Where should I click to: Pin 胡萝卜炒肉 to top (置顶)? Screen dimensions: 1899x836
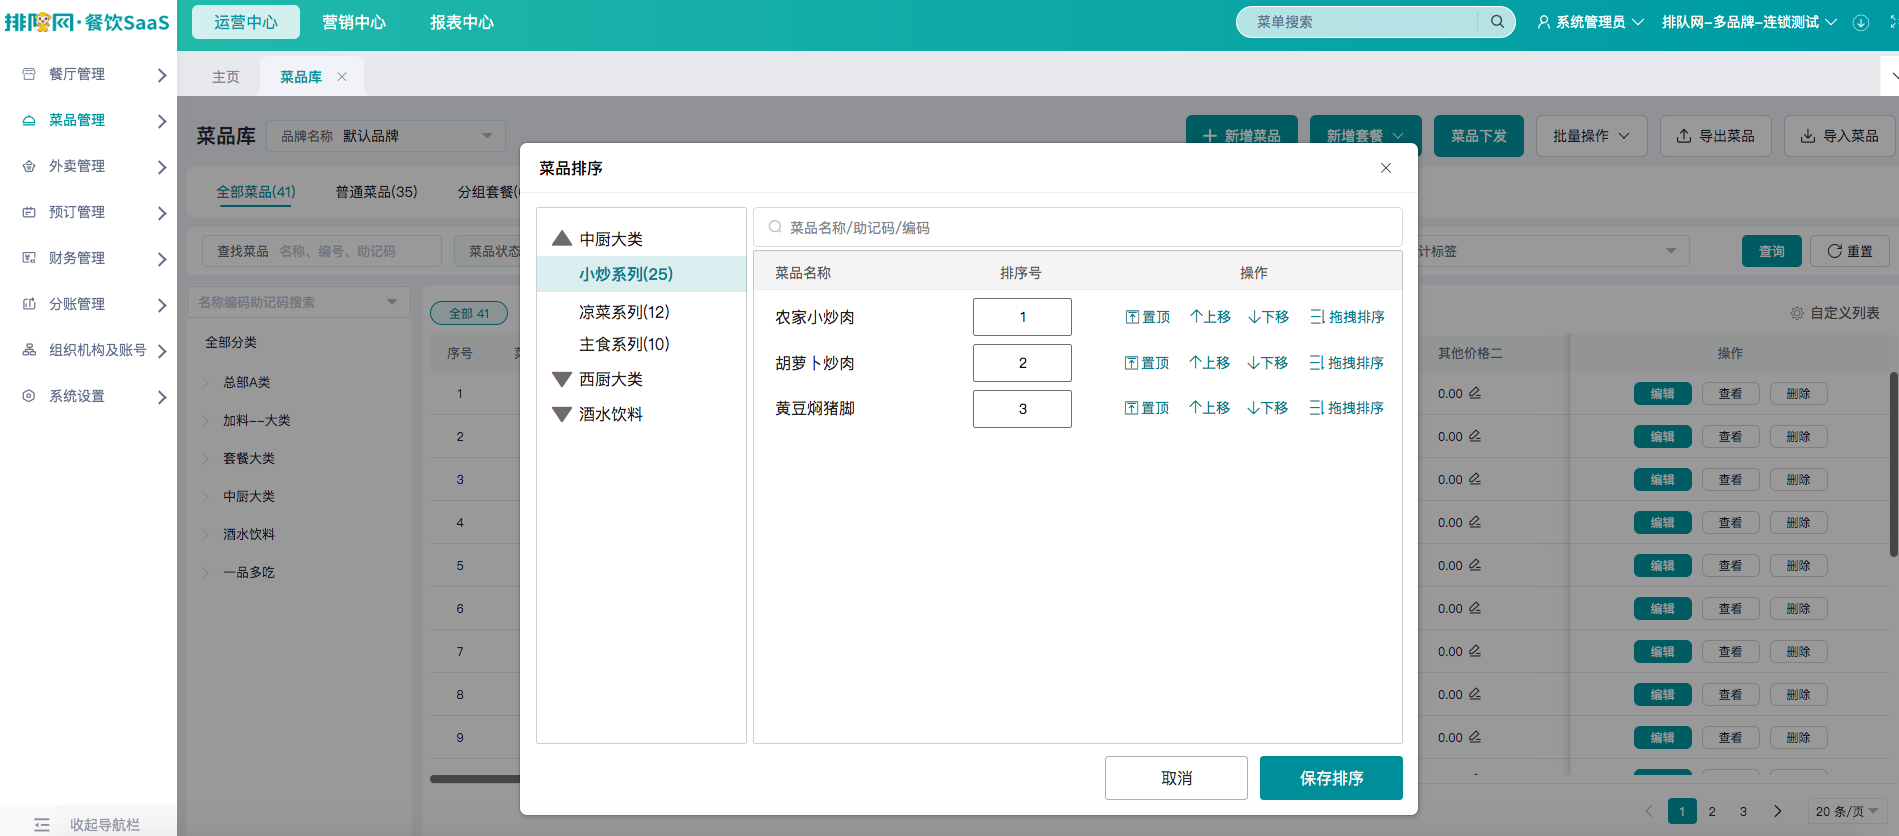click(1147, 363)
